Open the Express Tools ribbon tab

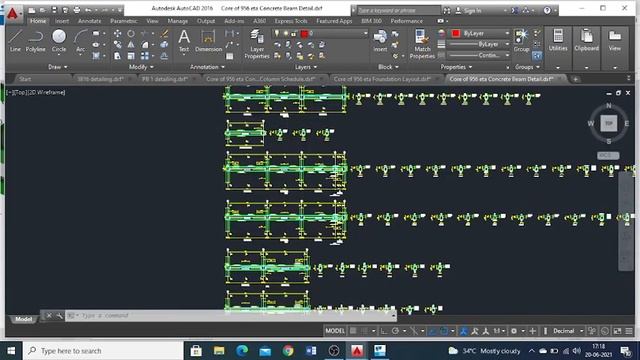pyautogui.click(x=291, y=21)
